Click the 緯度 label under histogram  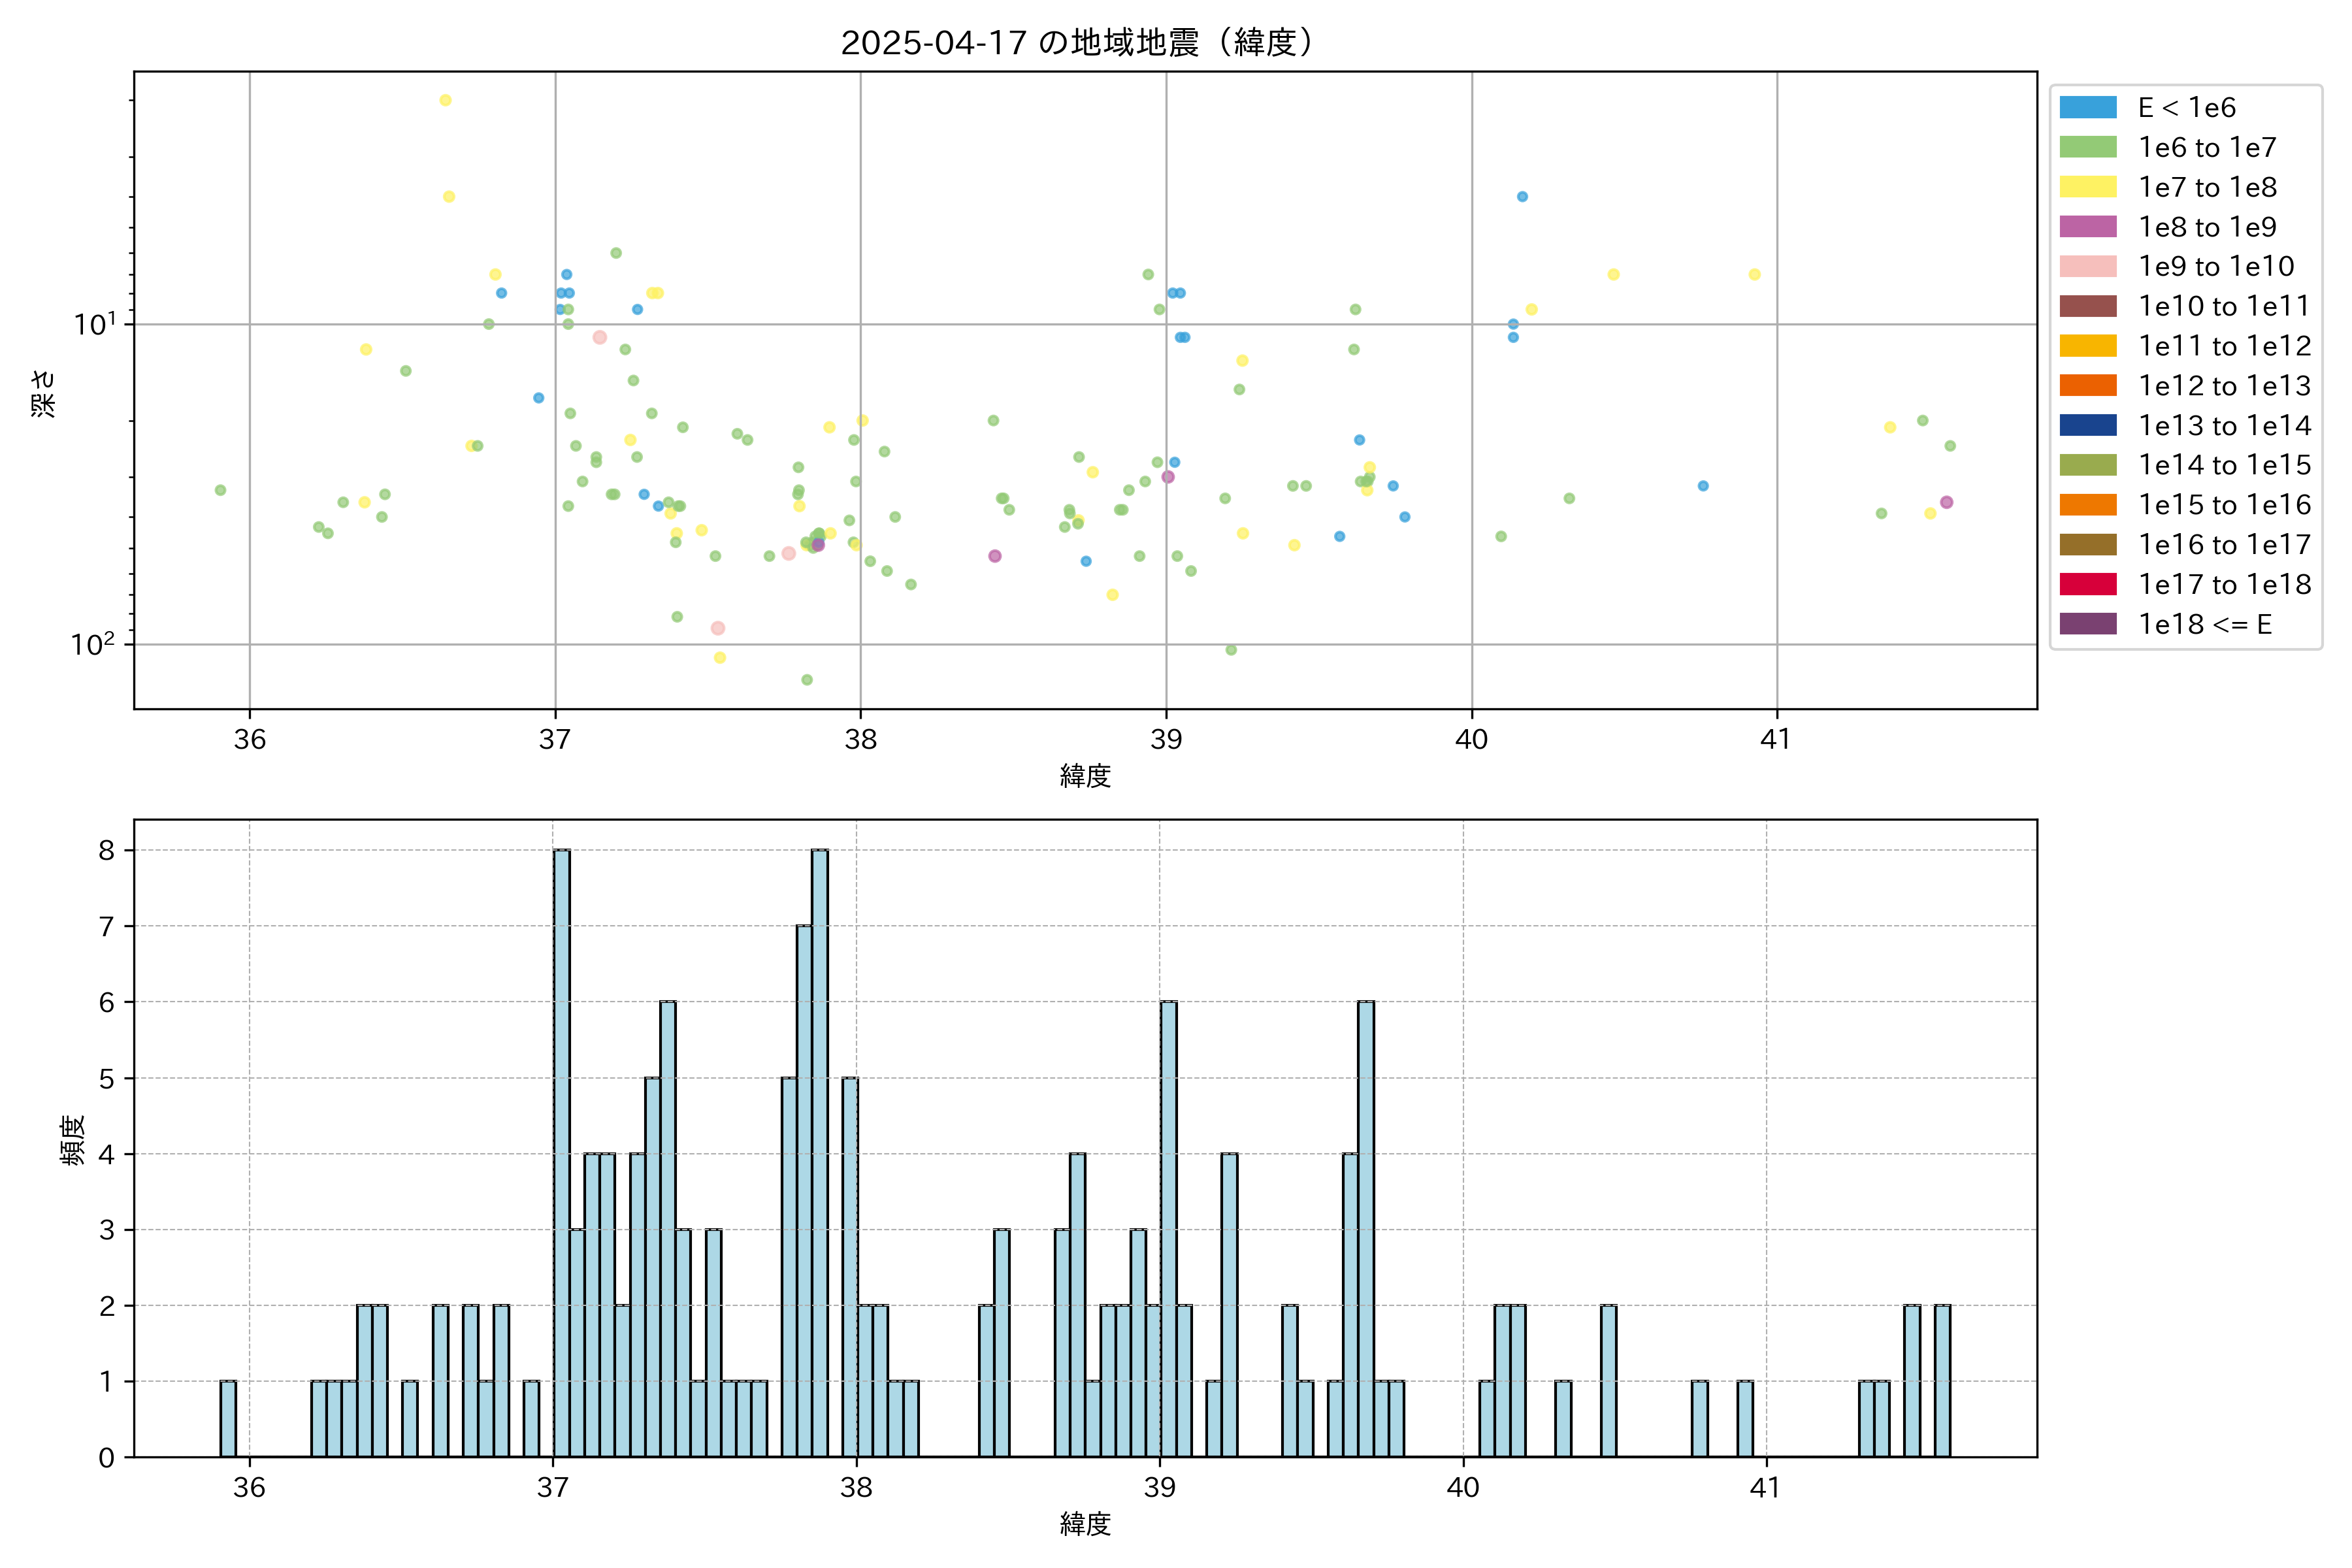click(1085, 1523)
